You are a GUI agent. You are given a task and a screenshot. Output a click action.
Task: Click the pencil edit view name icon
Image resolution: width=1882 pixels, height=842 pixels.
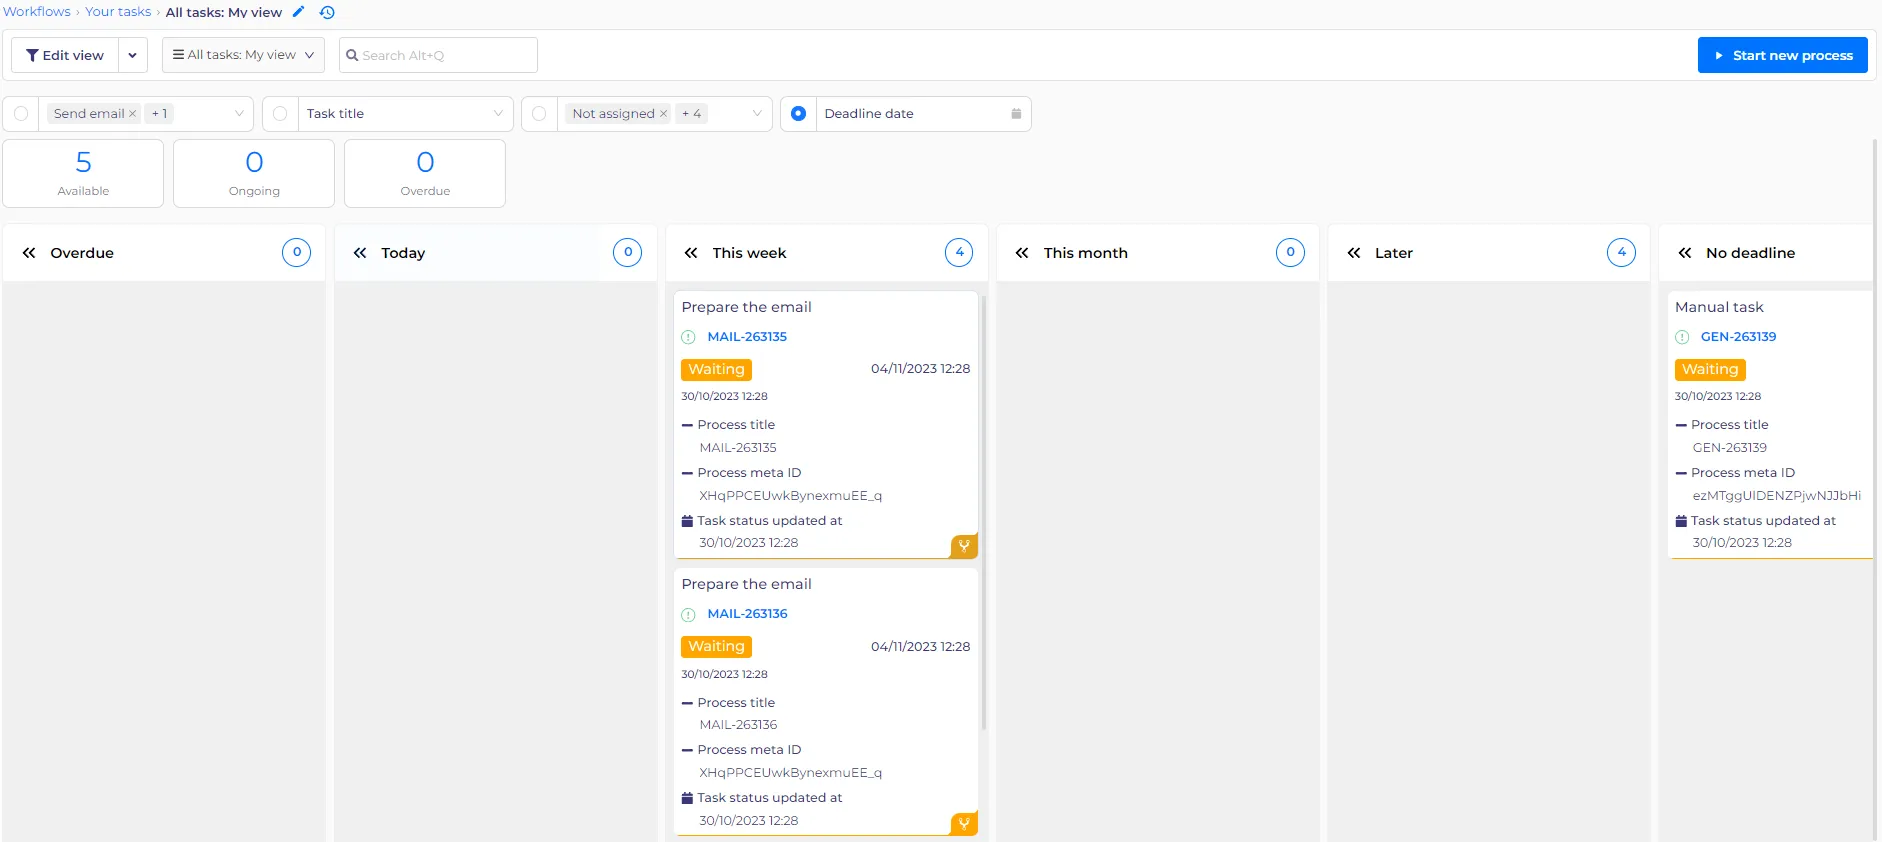(298, 12)
